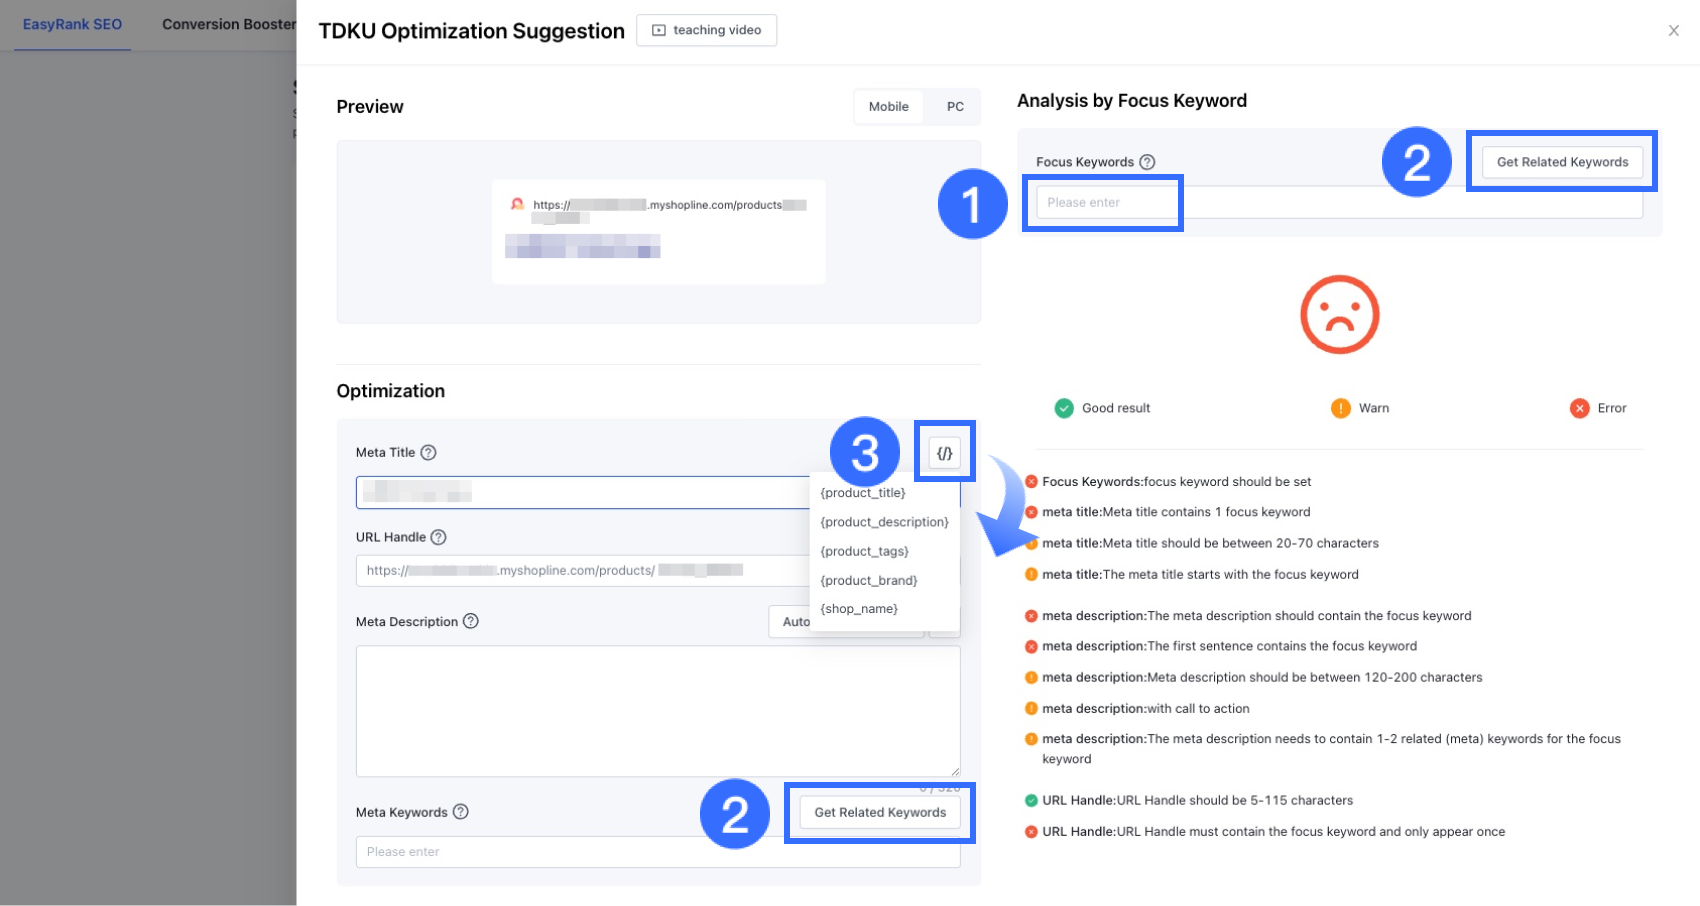Switch preview to Mobile view
Viewport: 1700px width, 906px height.
point(888,107)
